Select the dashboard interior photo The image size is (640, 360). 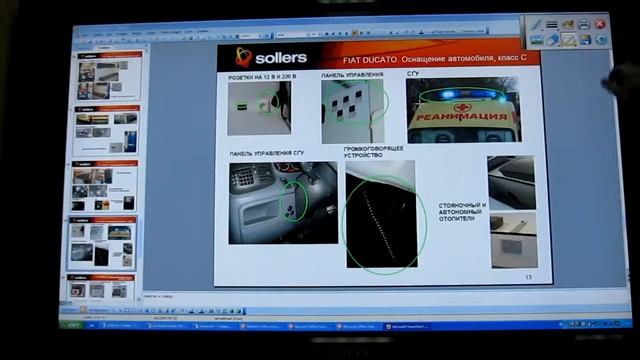[283, 203]
